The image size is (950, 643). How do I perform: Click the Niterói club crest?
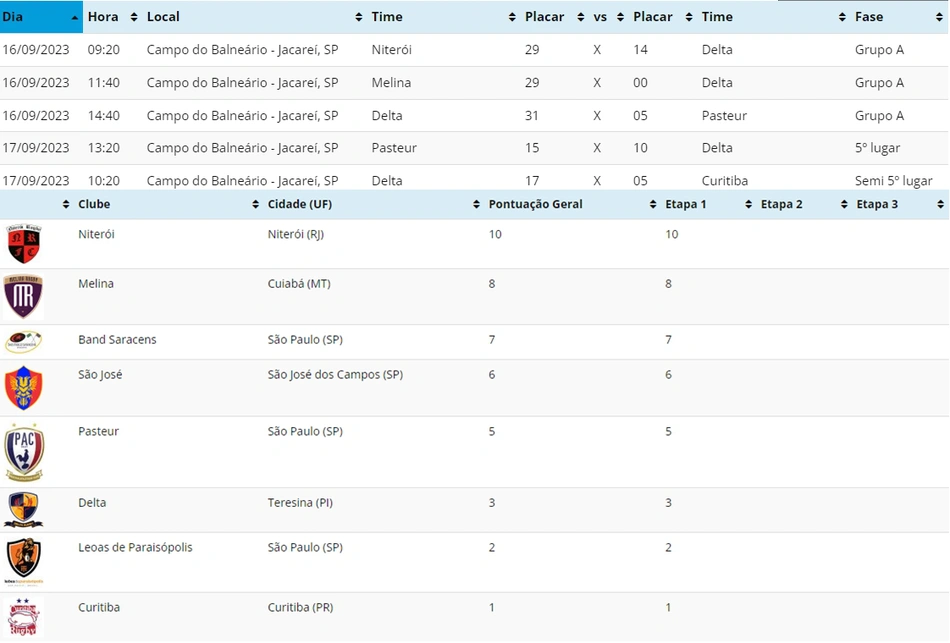coord(24,244)
